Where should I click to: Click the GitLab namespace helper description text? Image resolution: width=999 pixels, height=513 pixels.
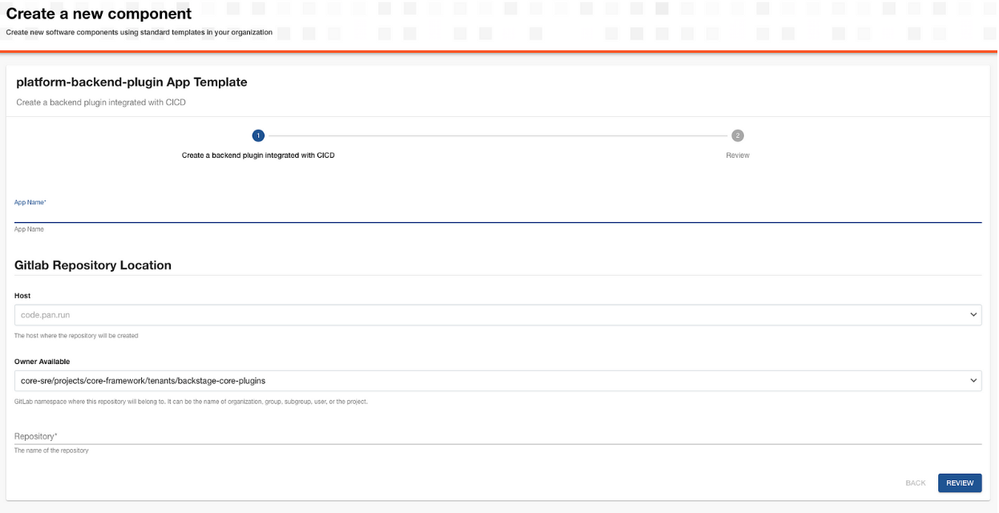(190, 402)
